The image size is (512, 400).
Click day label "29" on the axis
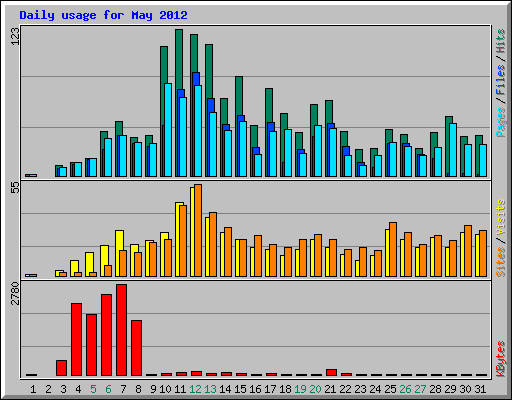pos(450,389)
